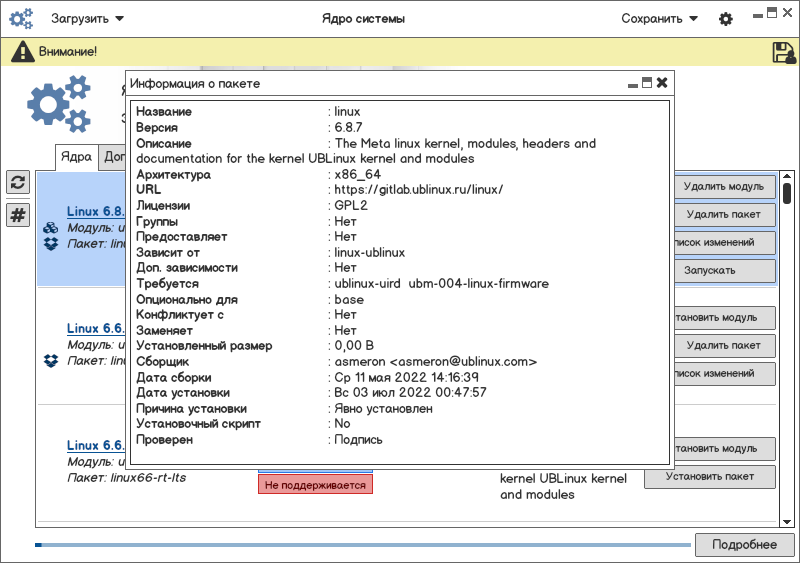Click the hash symbol icon button
Screen dimensions: 800x563
click(x=18, y=215)
